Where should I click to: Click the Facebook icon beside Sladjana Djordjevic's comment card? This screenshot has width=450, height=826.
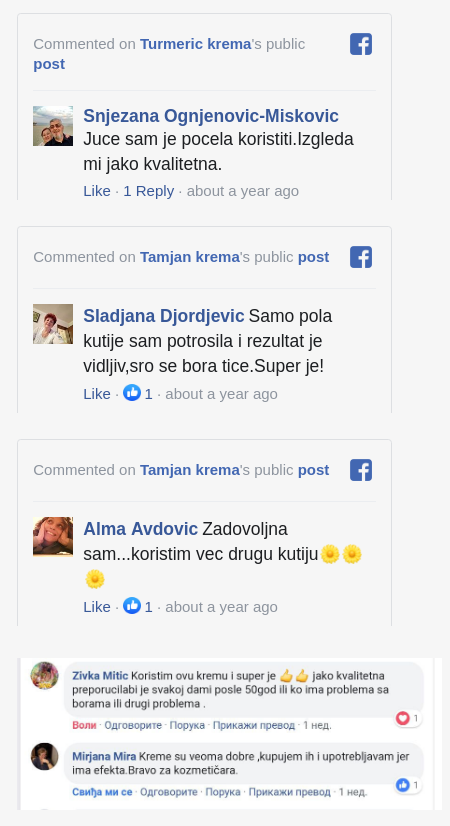[361, 257]
